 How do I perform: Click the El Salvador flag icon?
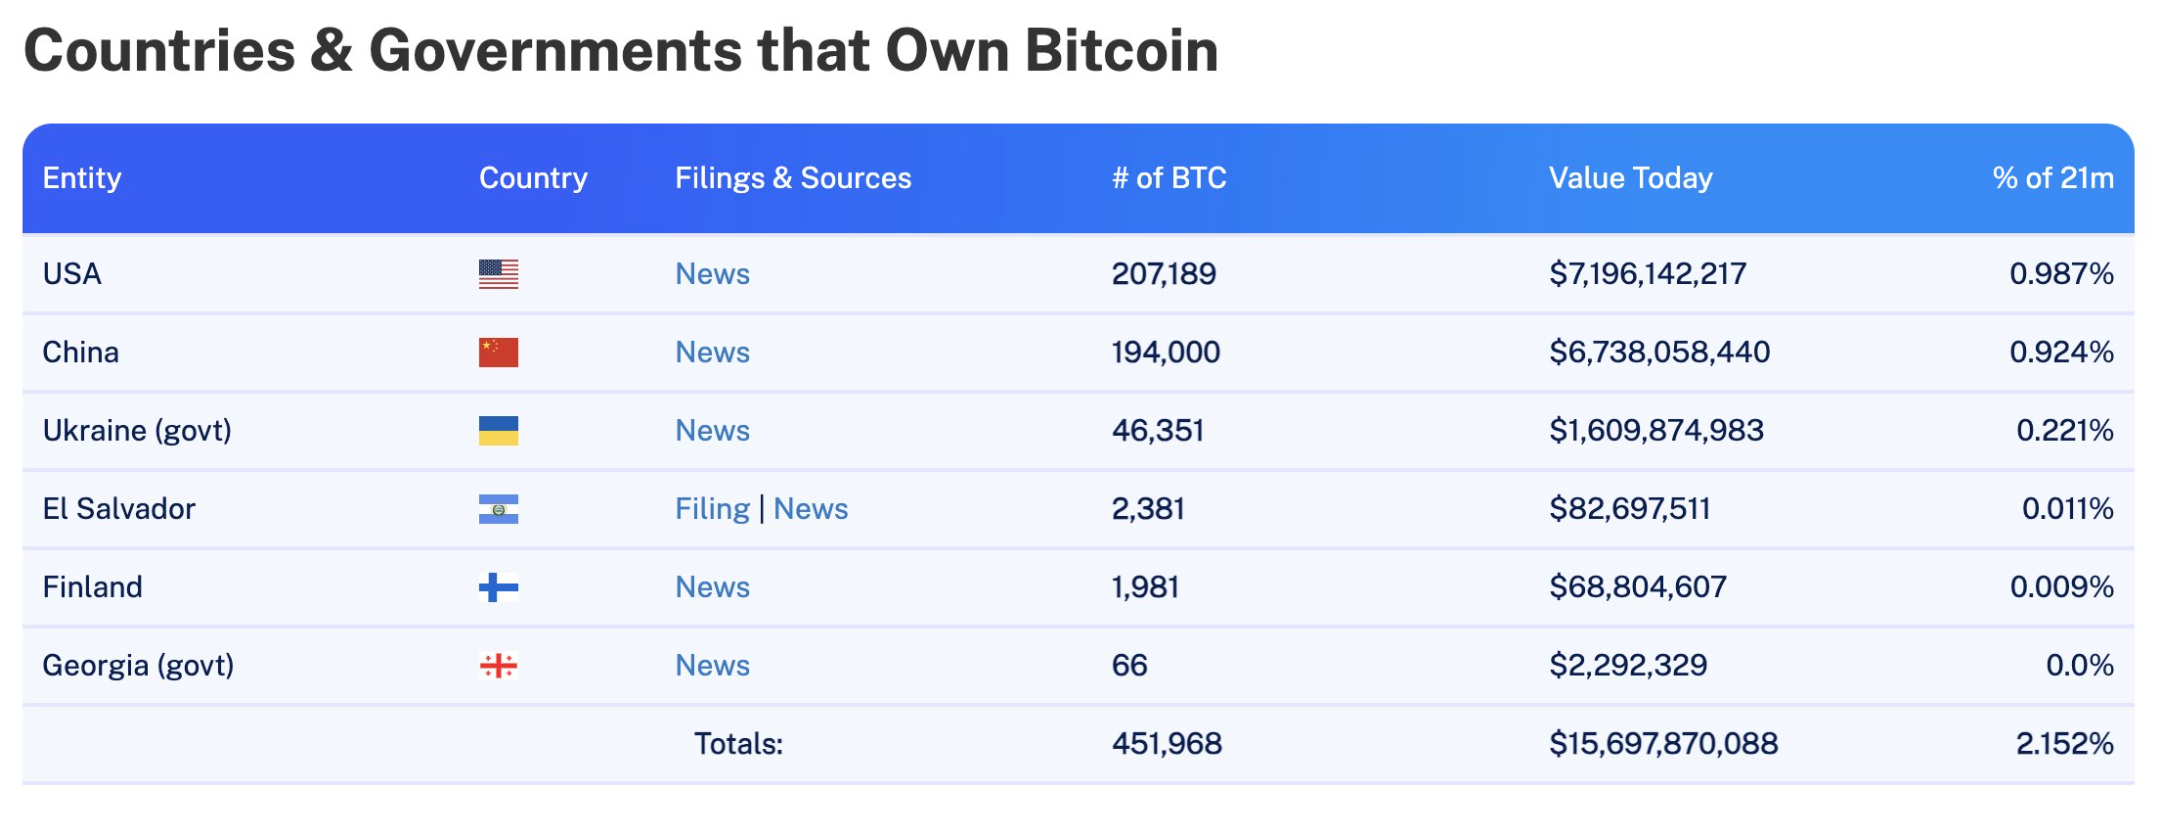[498, 508]
